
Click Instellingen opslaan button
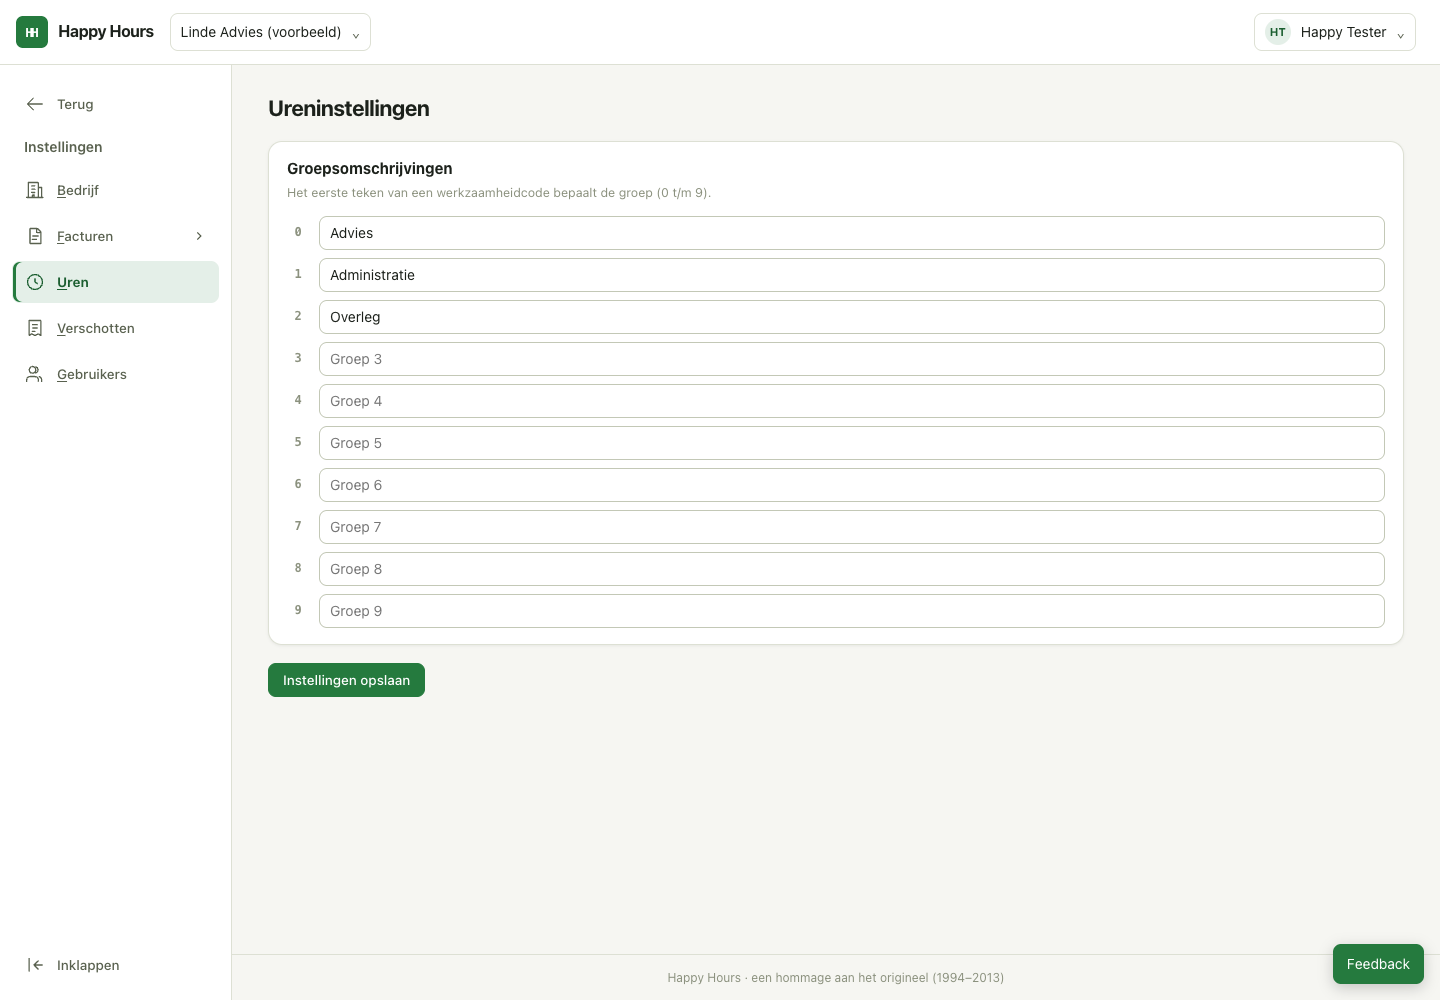[346, 680]
